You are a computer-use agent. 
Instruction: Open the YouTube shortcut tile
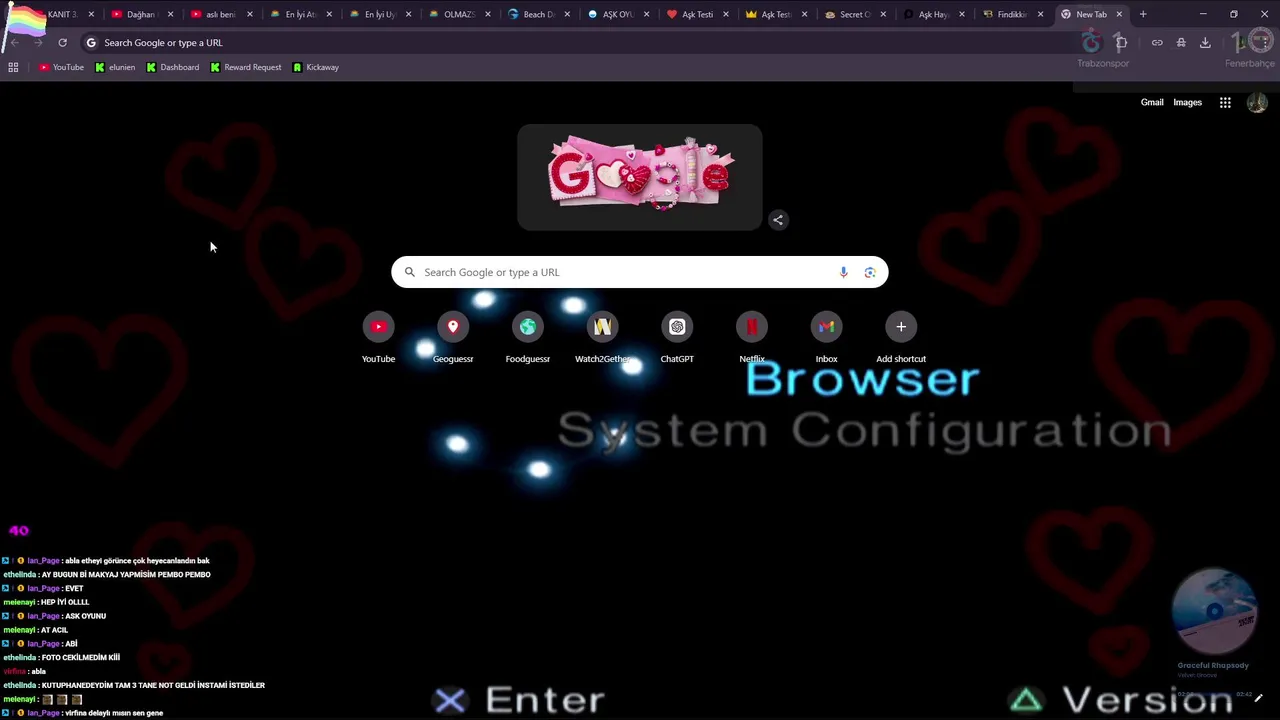[378, 337]
